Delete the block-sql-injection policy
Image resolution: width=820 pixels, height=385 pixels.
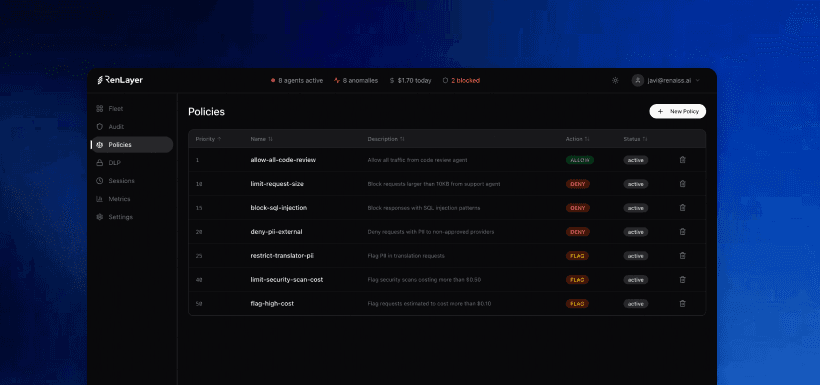click(x=682, y=208)
